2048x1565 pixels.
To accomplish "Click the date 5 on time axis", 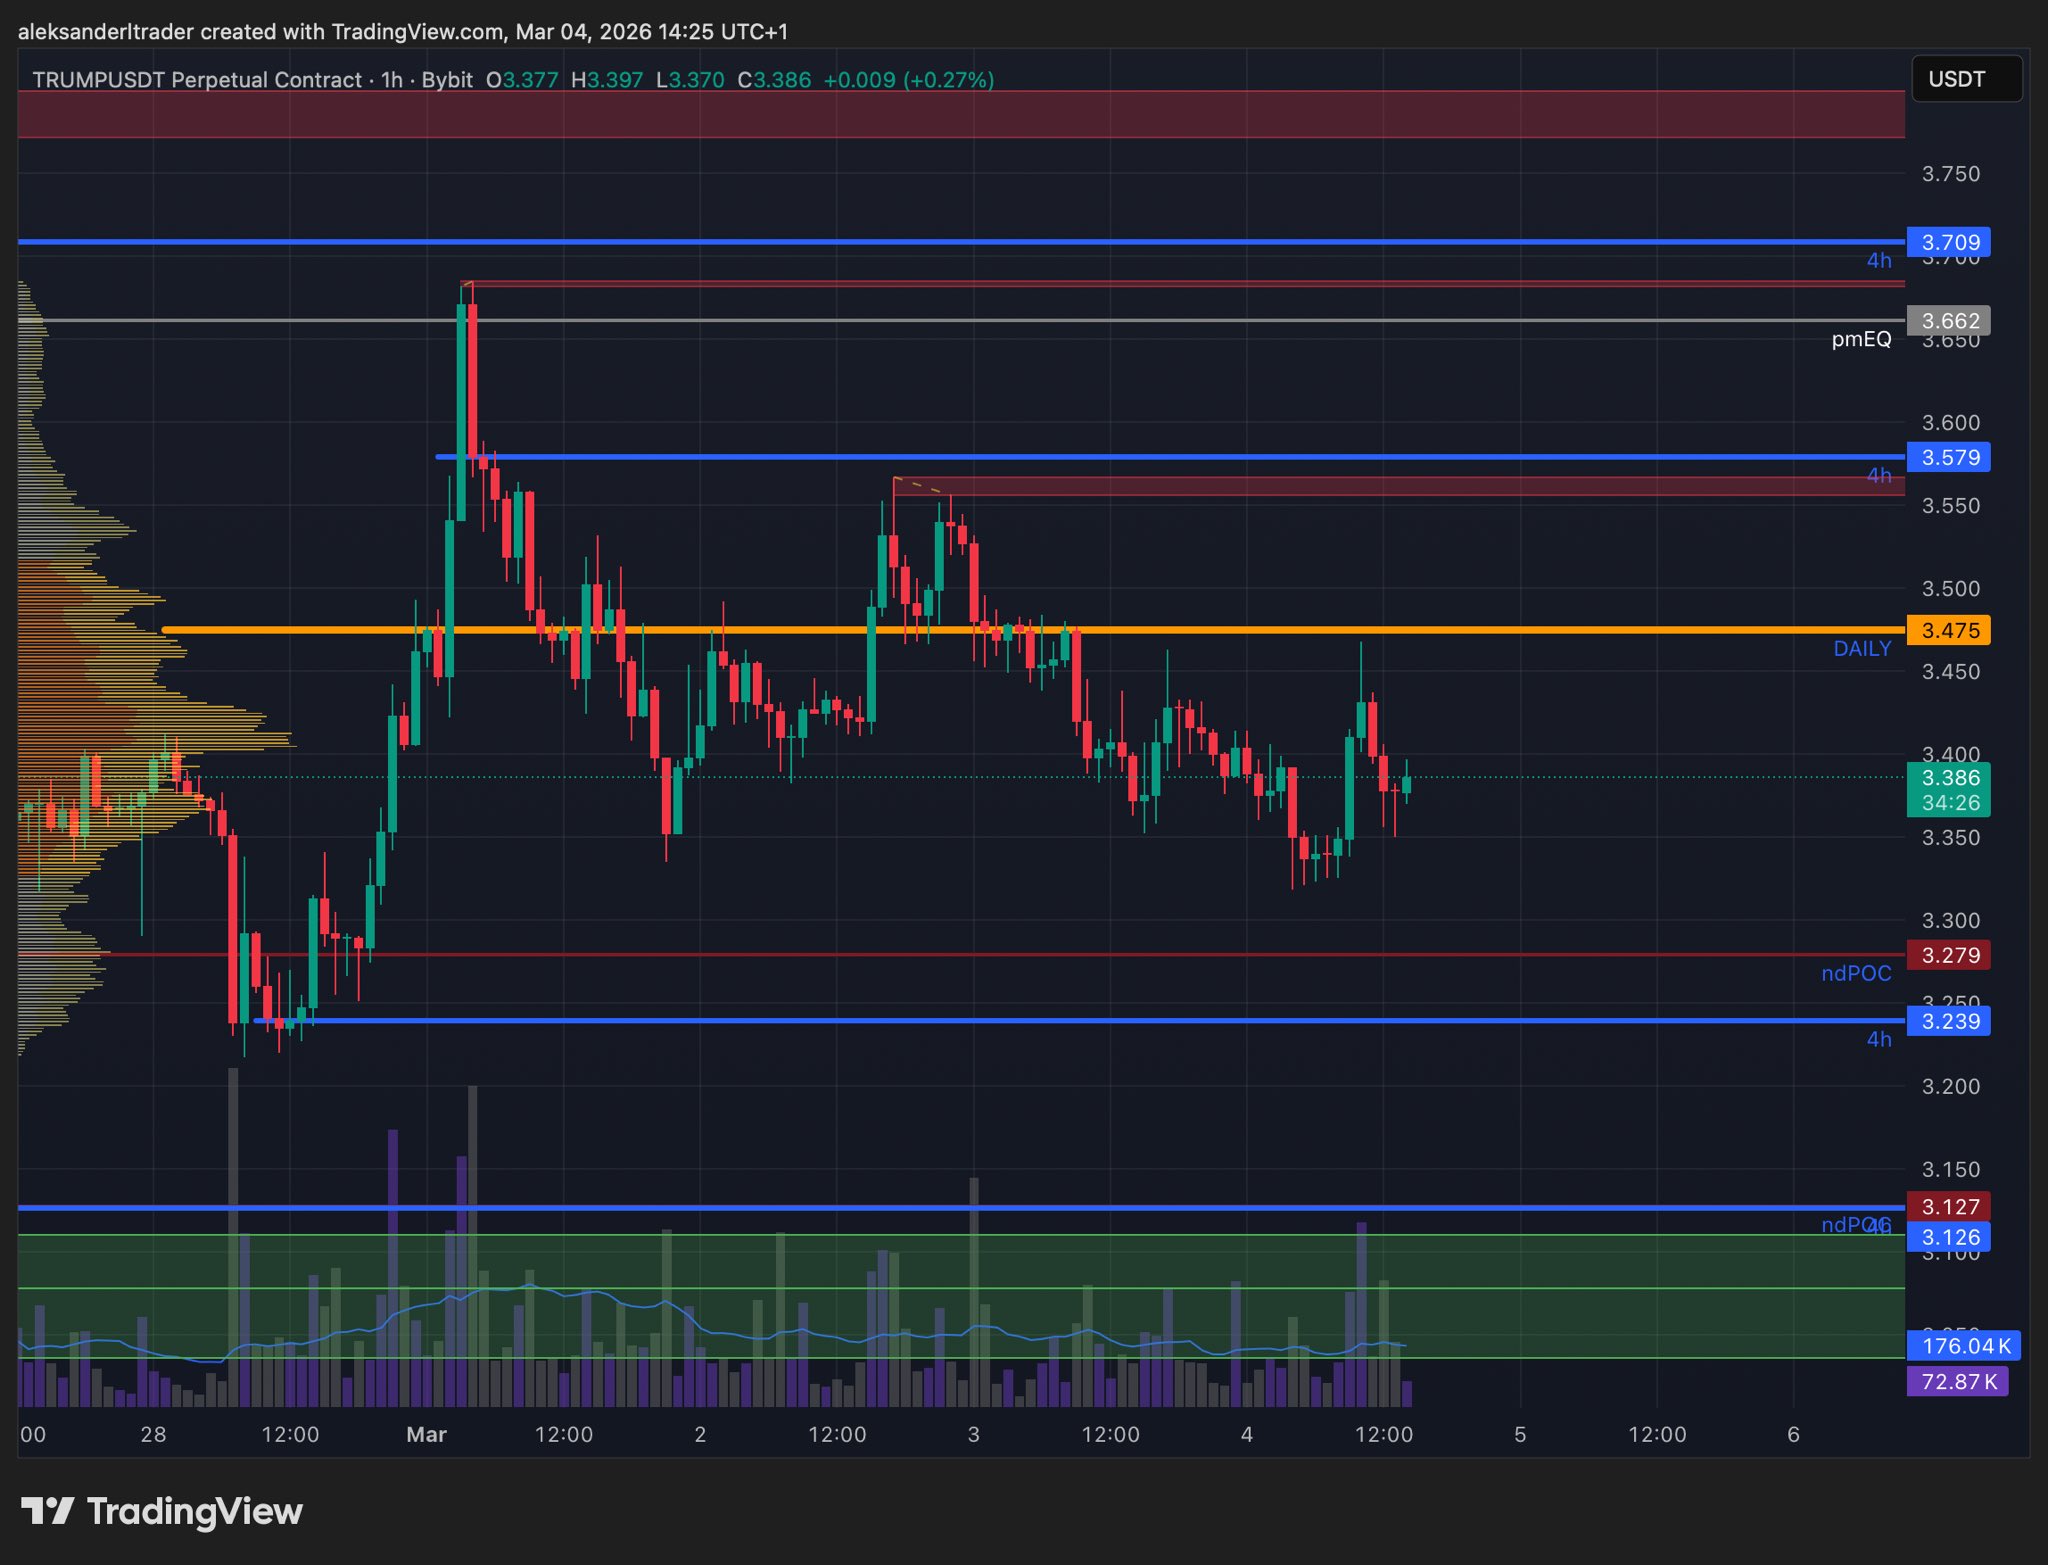I will (x=1520, y=1435).
